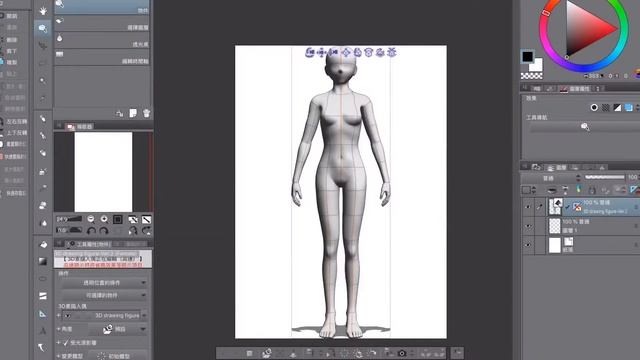
Task: Switch to the Layer Property tab
Action: pyautogui.click(x=576, y=89)
